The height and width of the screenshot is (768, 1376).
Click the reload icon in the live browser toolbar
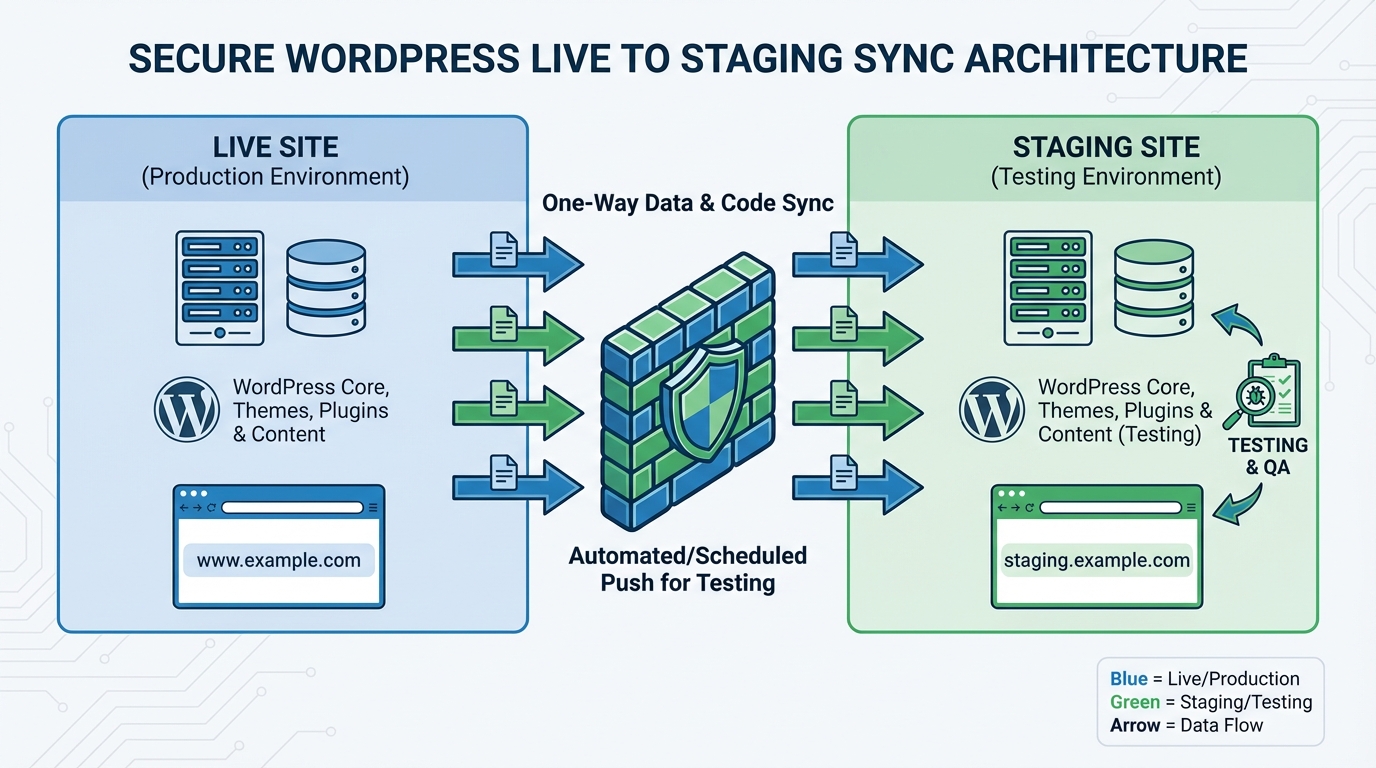click(x=212, y=507)
